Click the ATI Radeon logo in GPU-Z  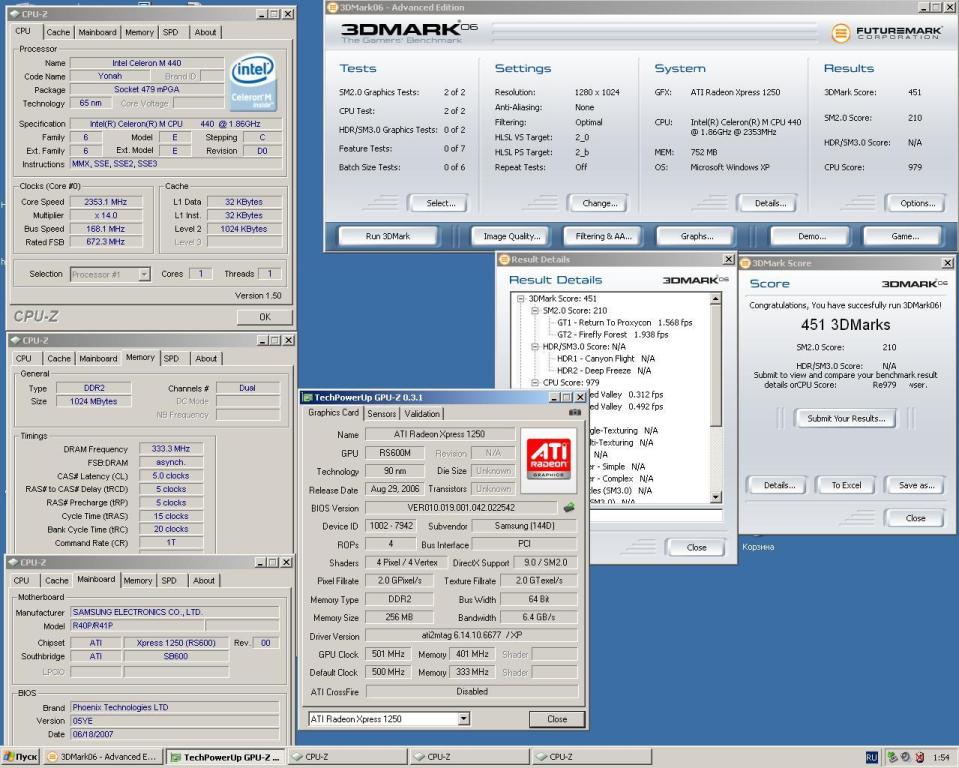548,460
